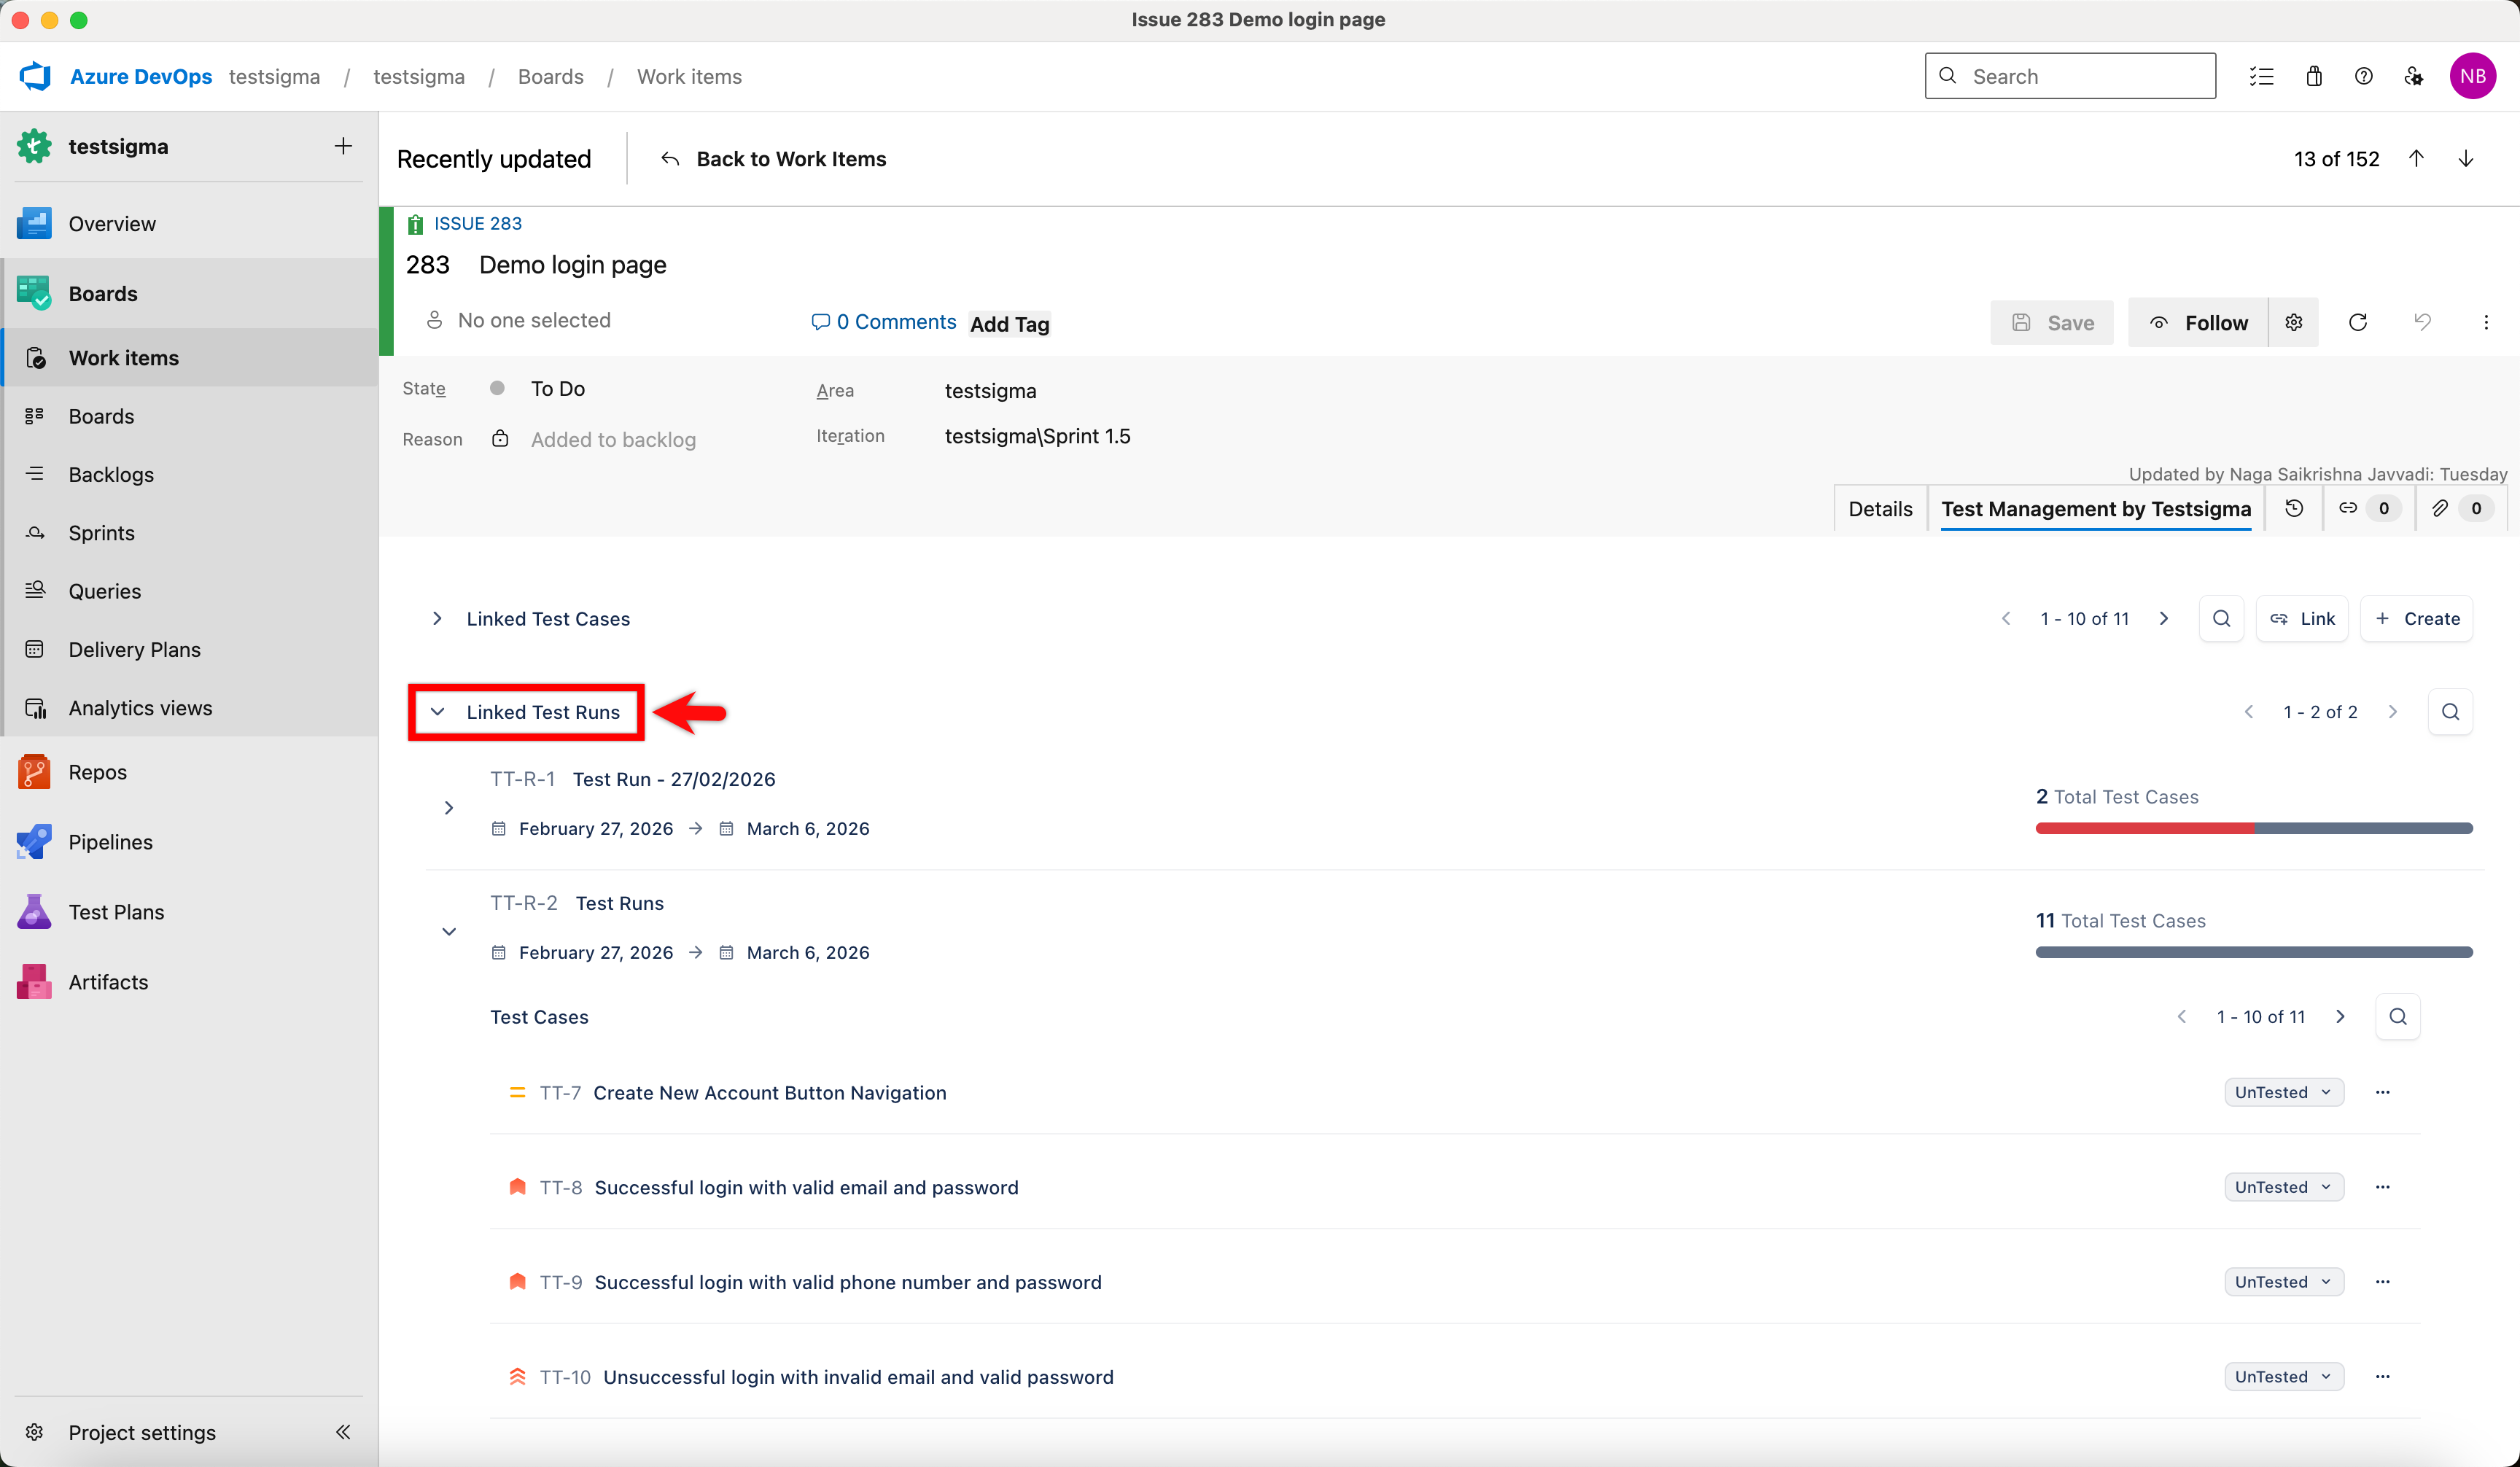Open status dropdown for TT-9
This screenshot has height=1467, width=2520.
[x=2284, y=1282]
